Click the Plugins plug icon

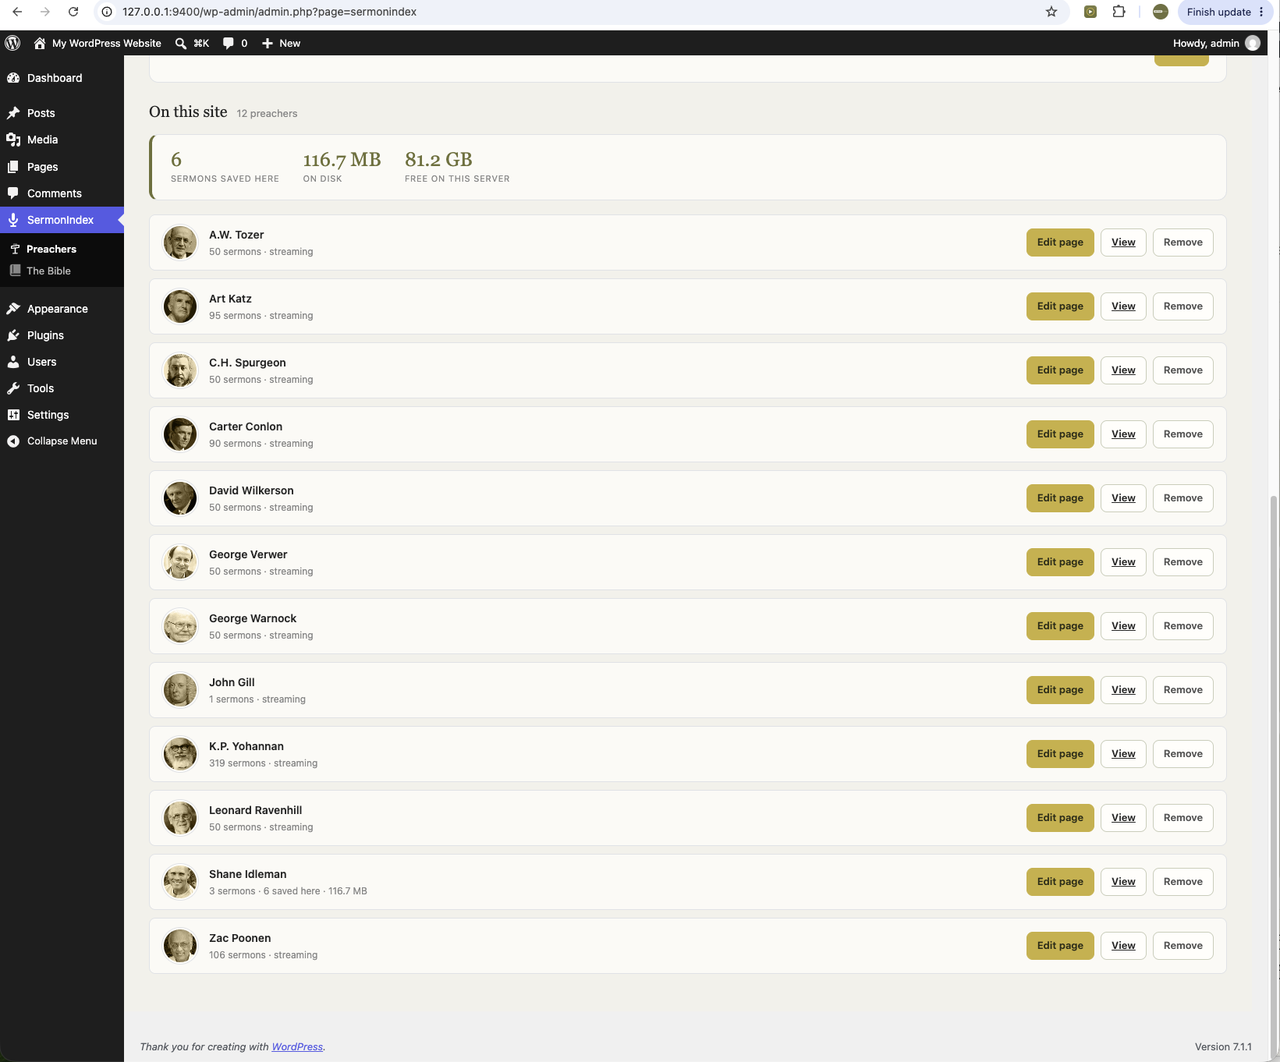pos(13,335)
